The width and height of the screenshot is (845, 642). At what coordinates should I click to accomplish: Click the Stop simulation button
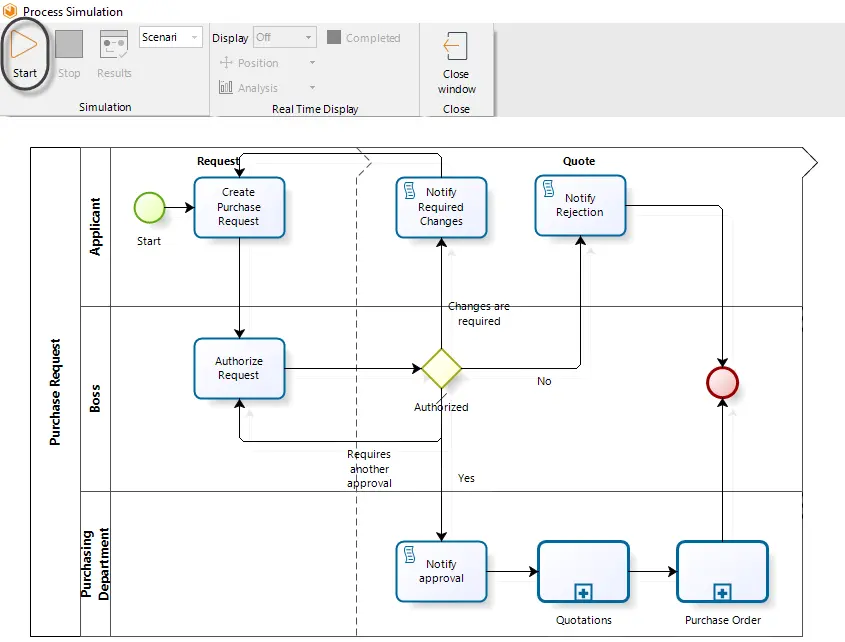69,54
